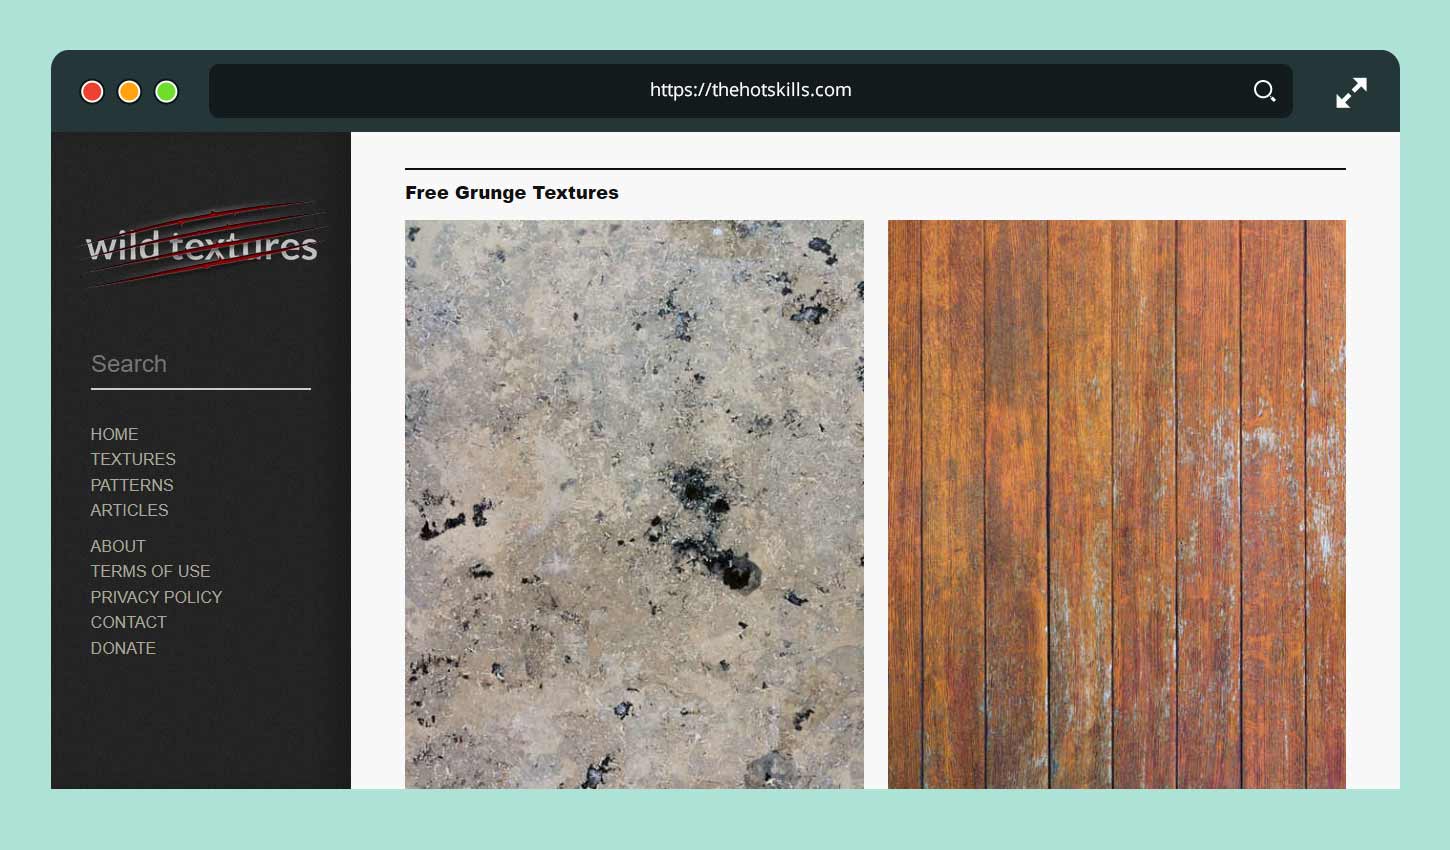Click the search underline area to focus search
This screenshot has height=850, width=1450.
200,387
